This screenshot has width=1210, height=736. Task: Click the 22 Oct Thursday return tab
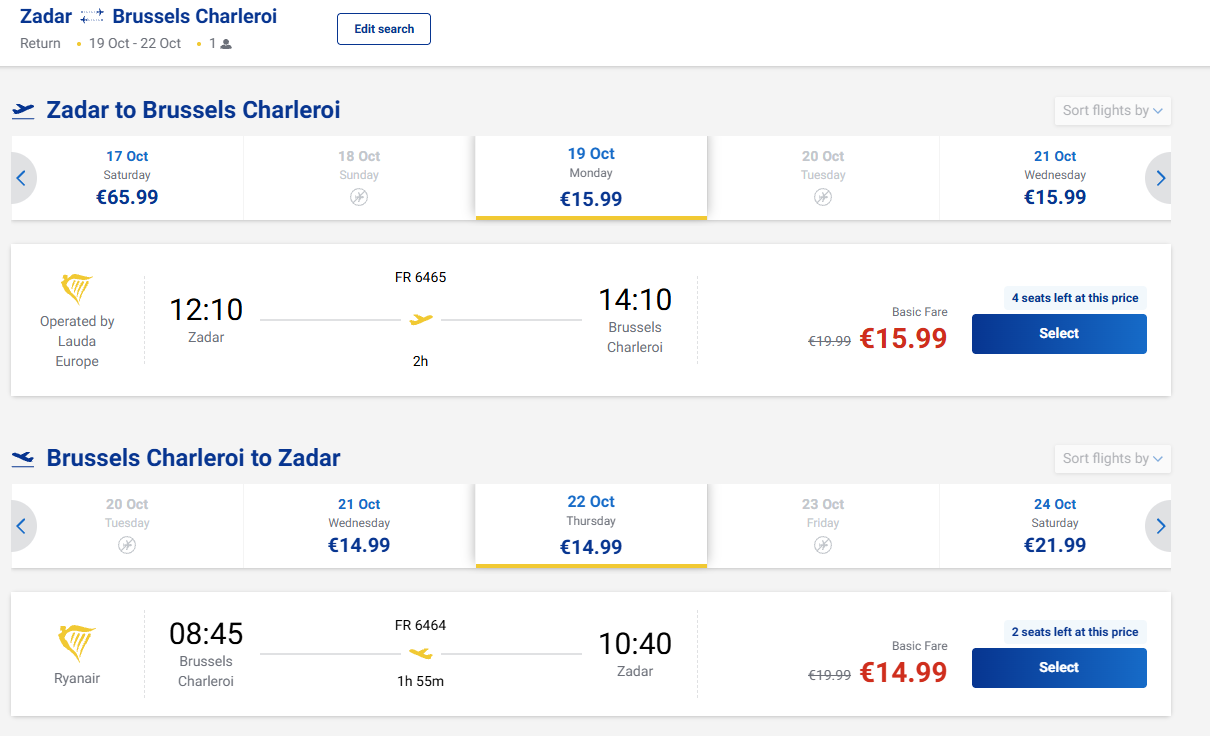[591, 525]
